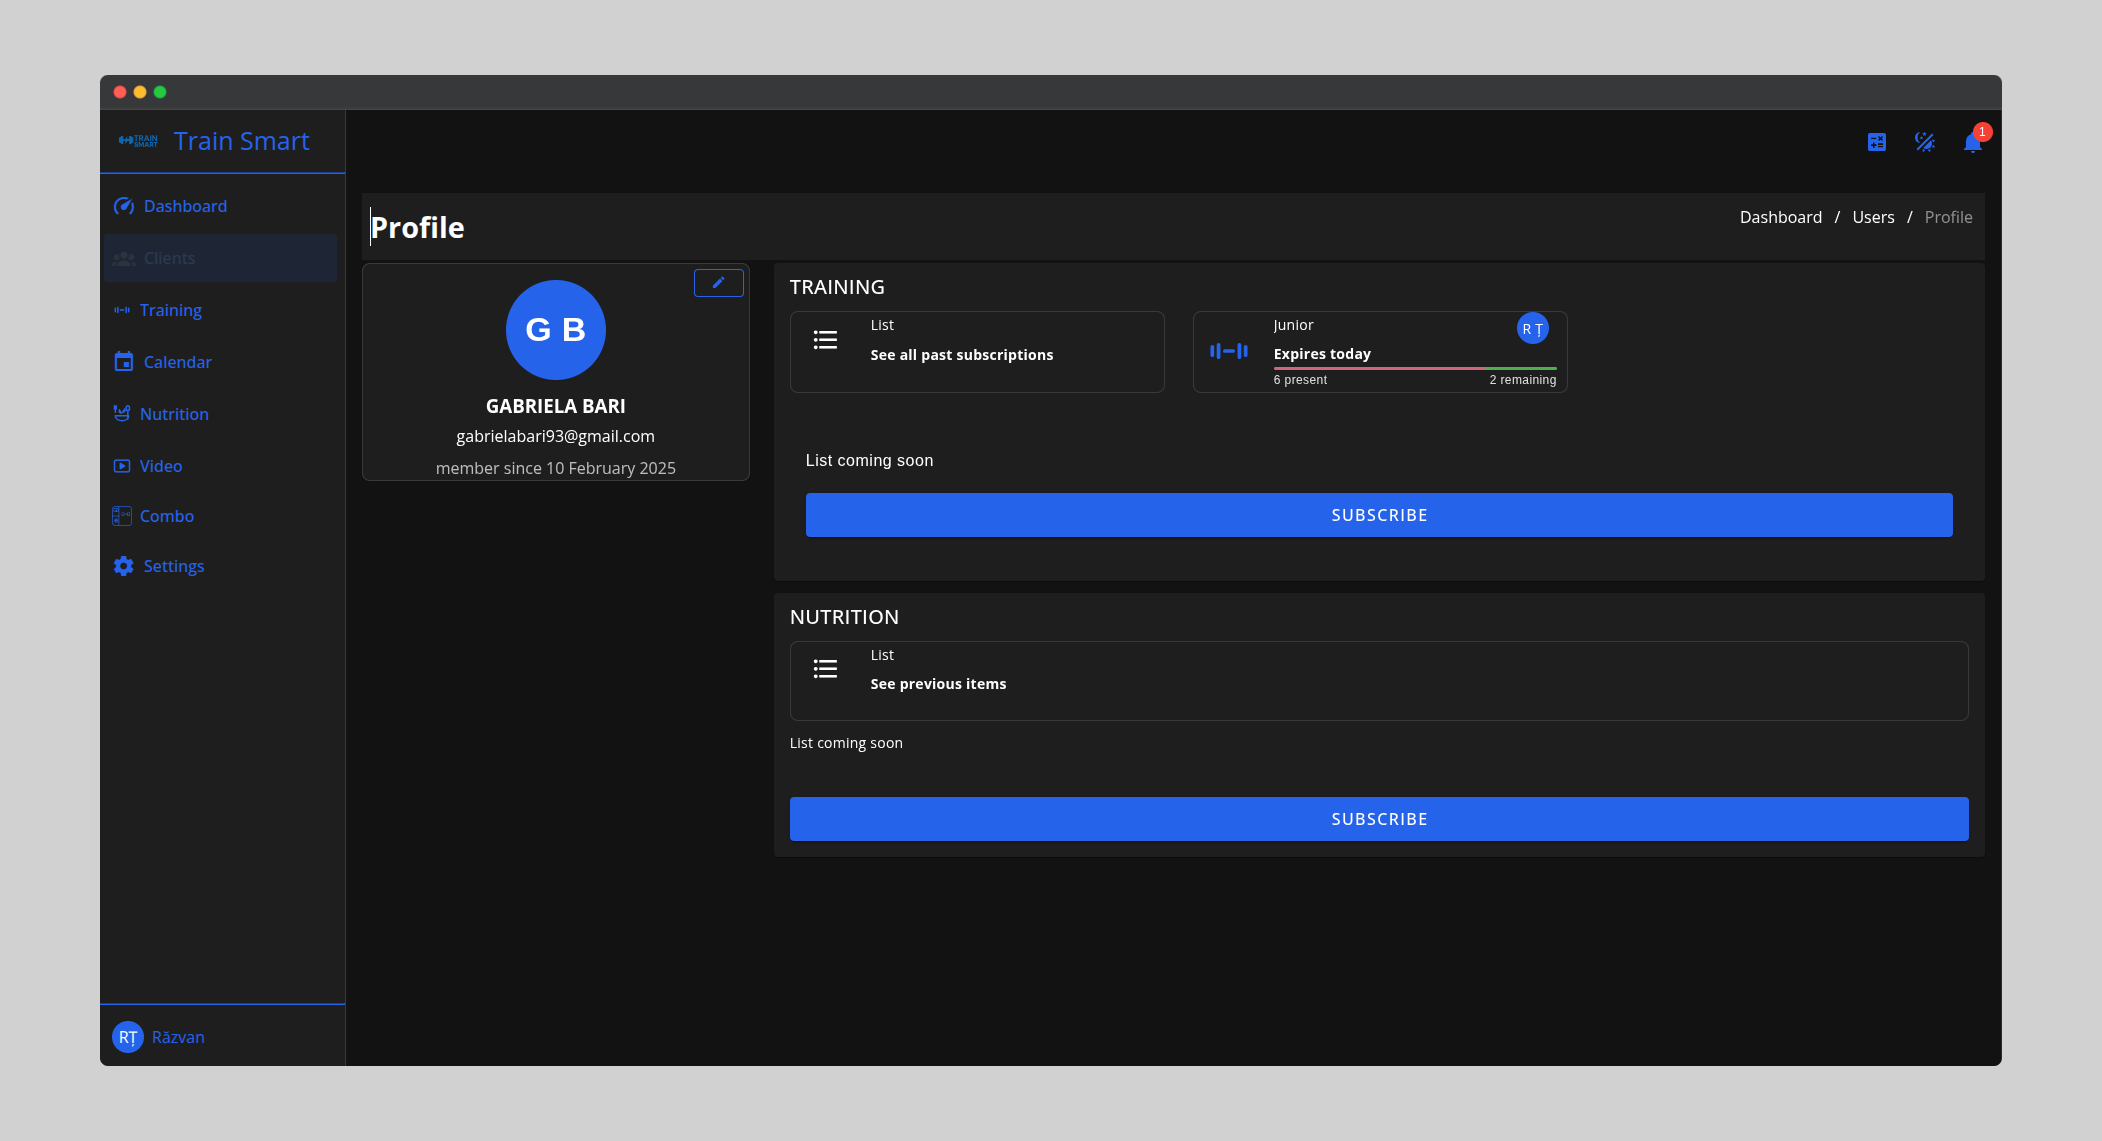Select the Dashboard speedometer icon
This screenshot has width=2102, height=1141.
point(123,206)
